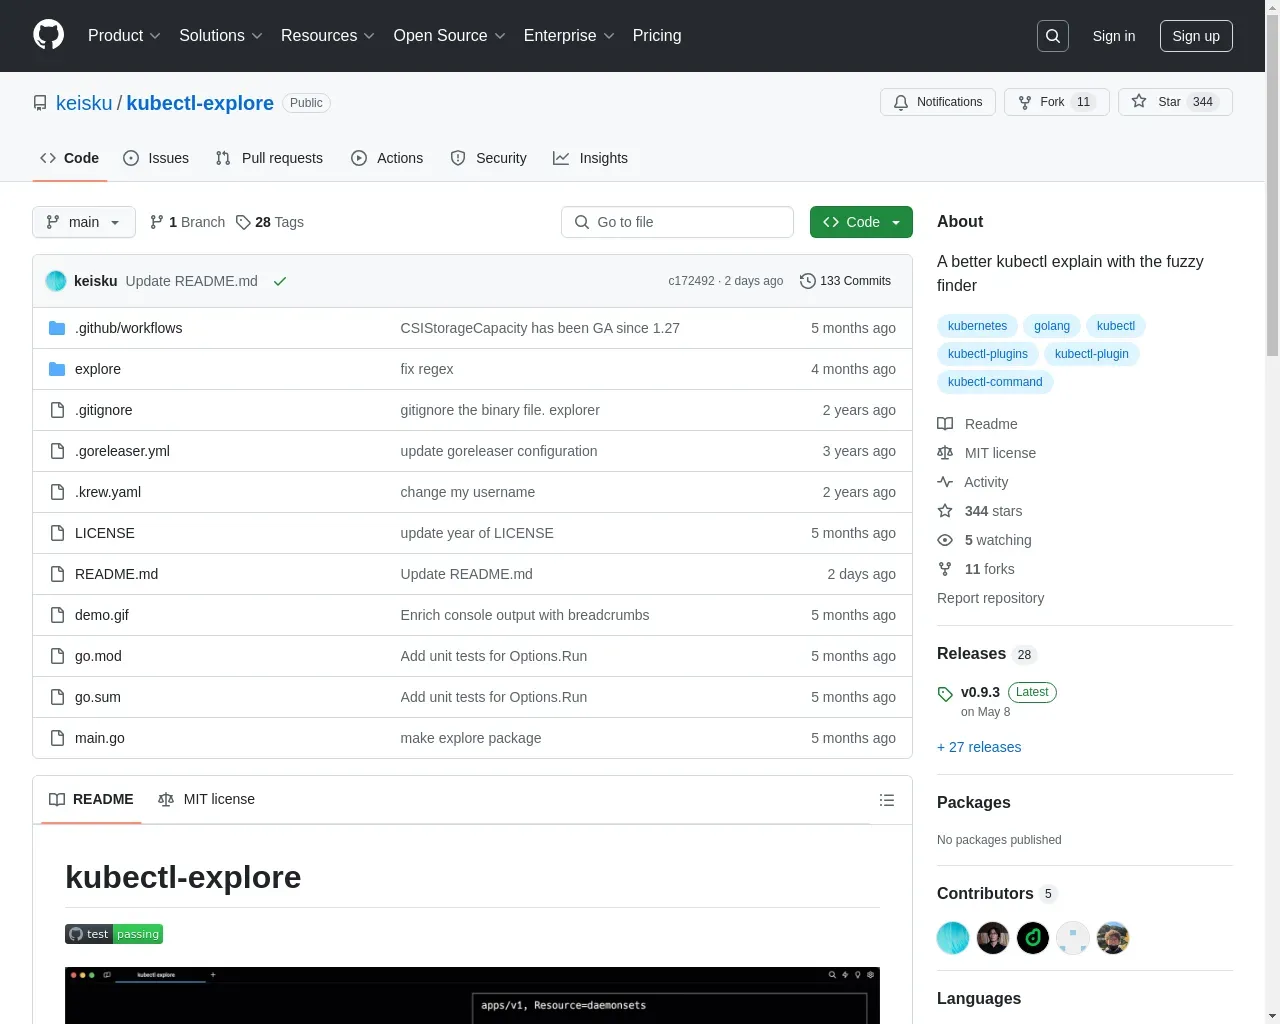Open the .goreleaser.yml file
Screen dimensions: 1280x1024
coord(122,451)
